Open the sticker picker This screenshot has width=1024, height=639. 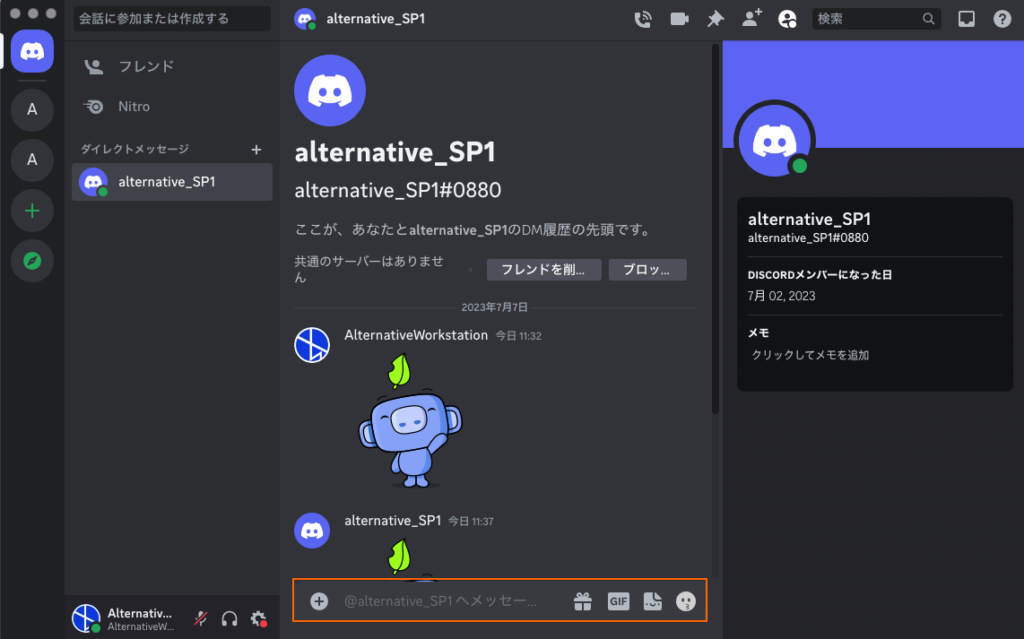pos(652,601)
